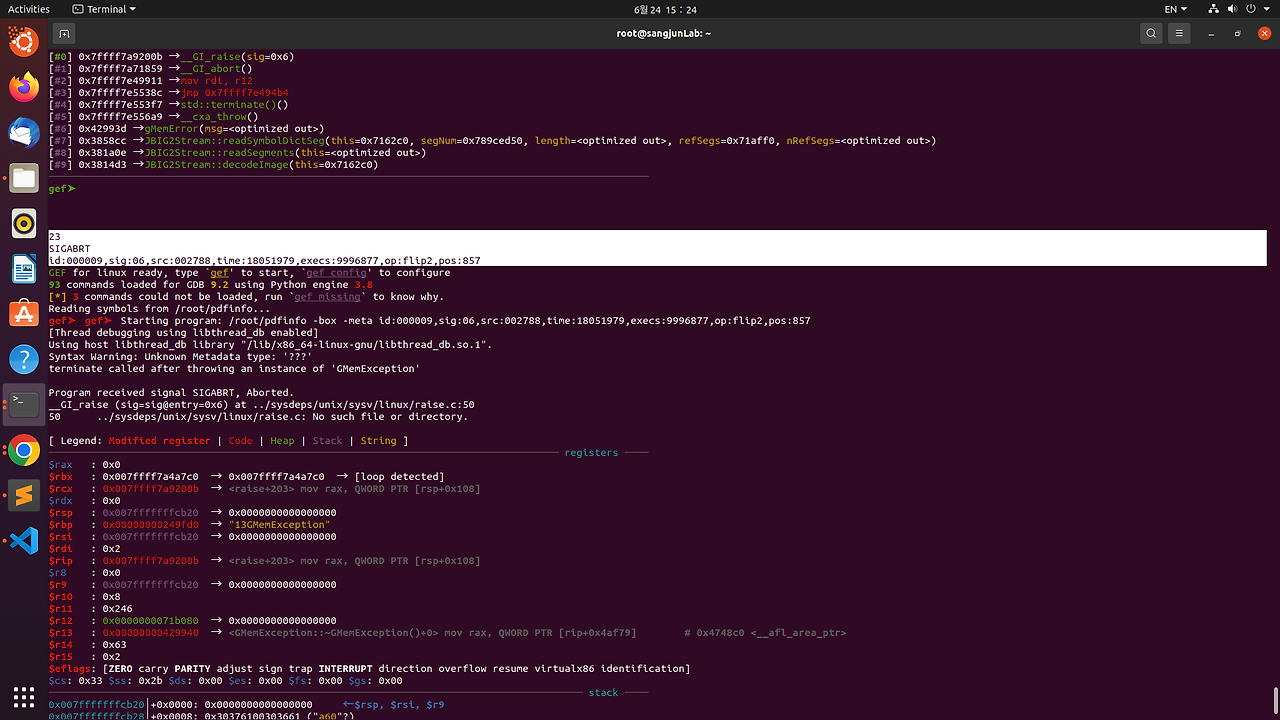
Task: Click 'terminate called after throwing' line
Action: 234,368
